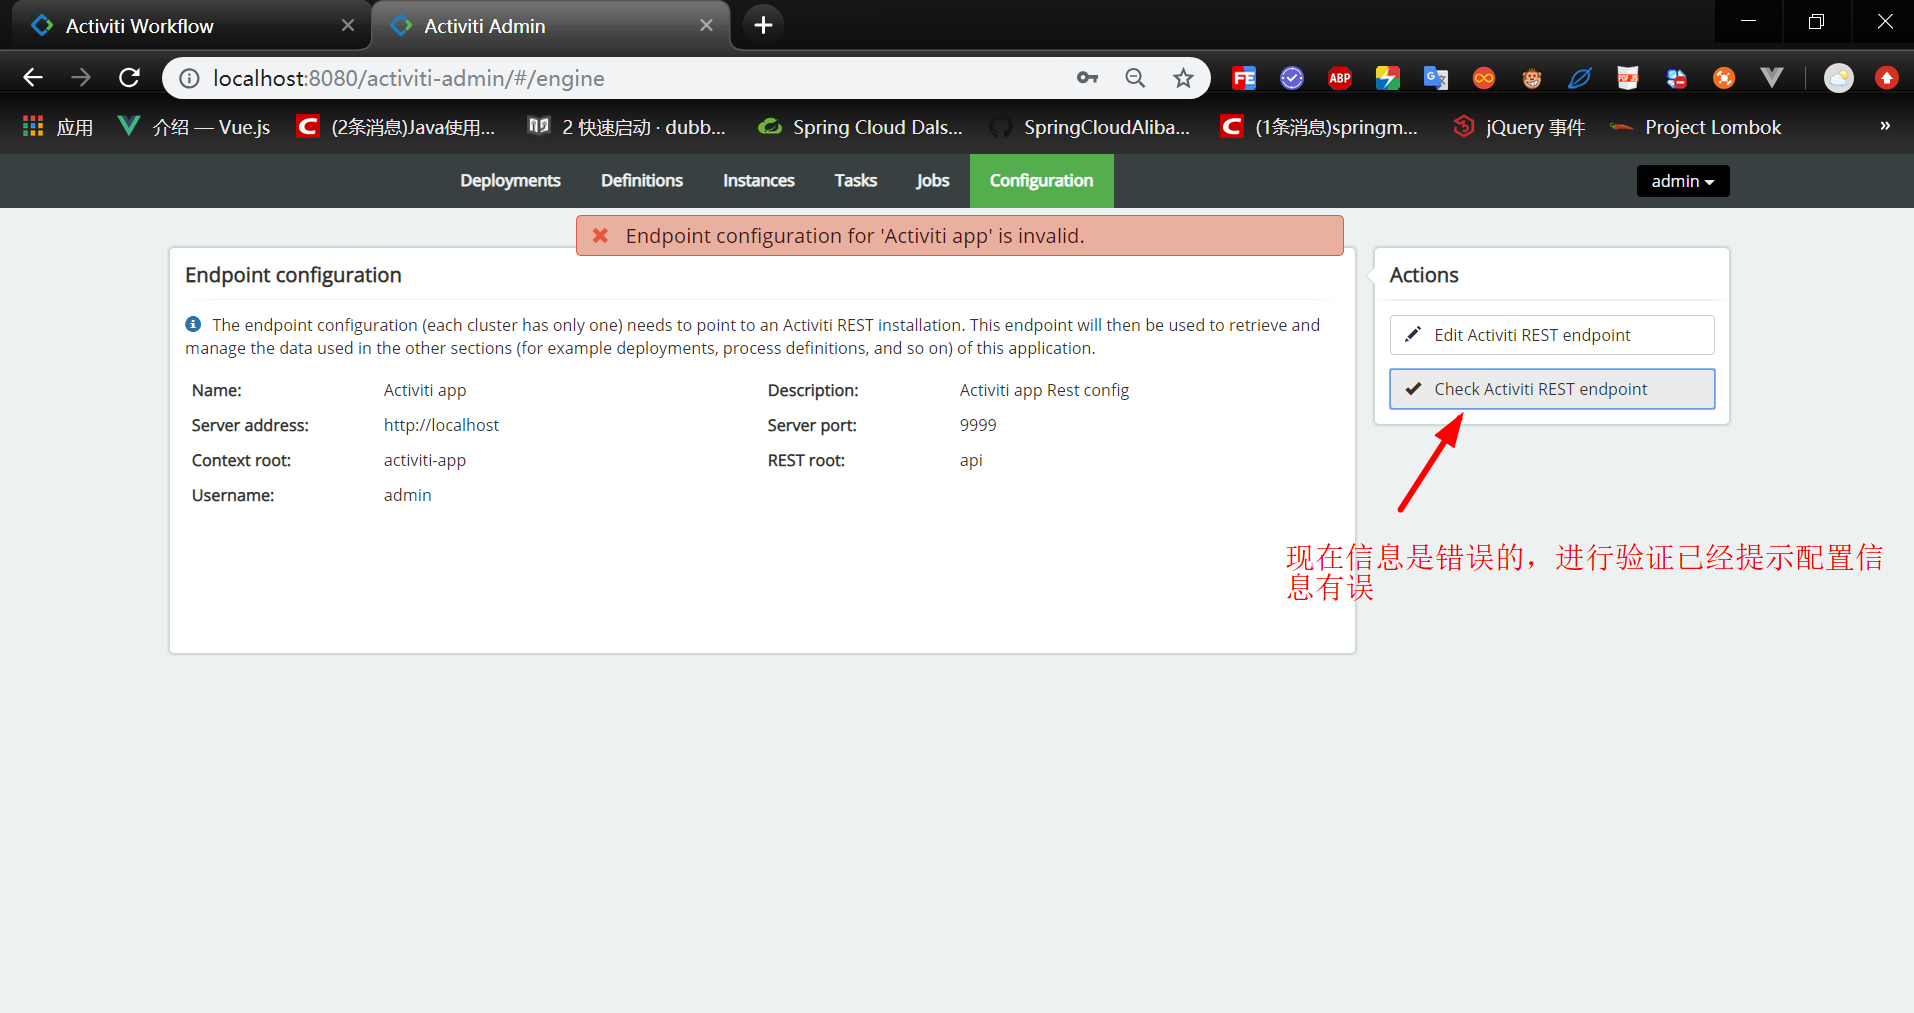1914x1013 pixels.
Task: Select the server address http://localhost value
Action: point(441,425)
